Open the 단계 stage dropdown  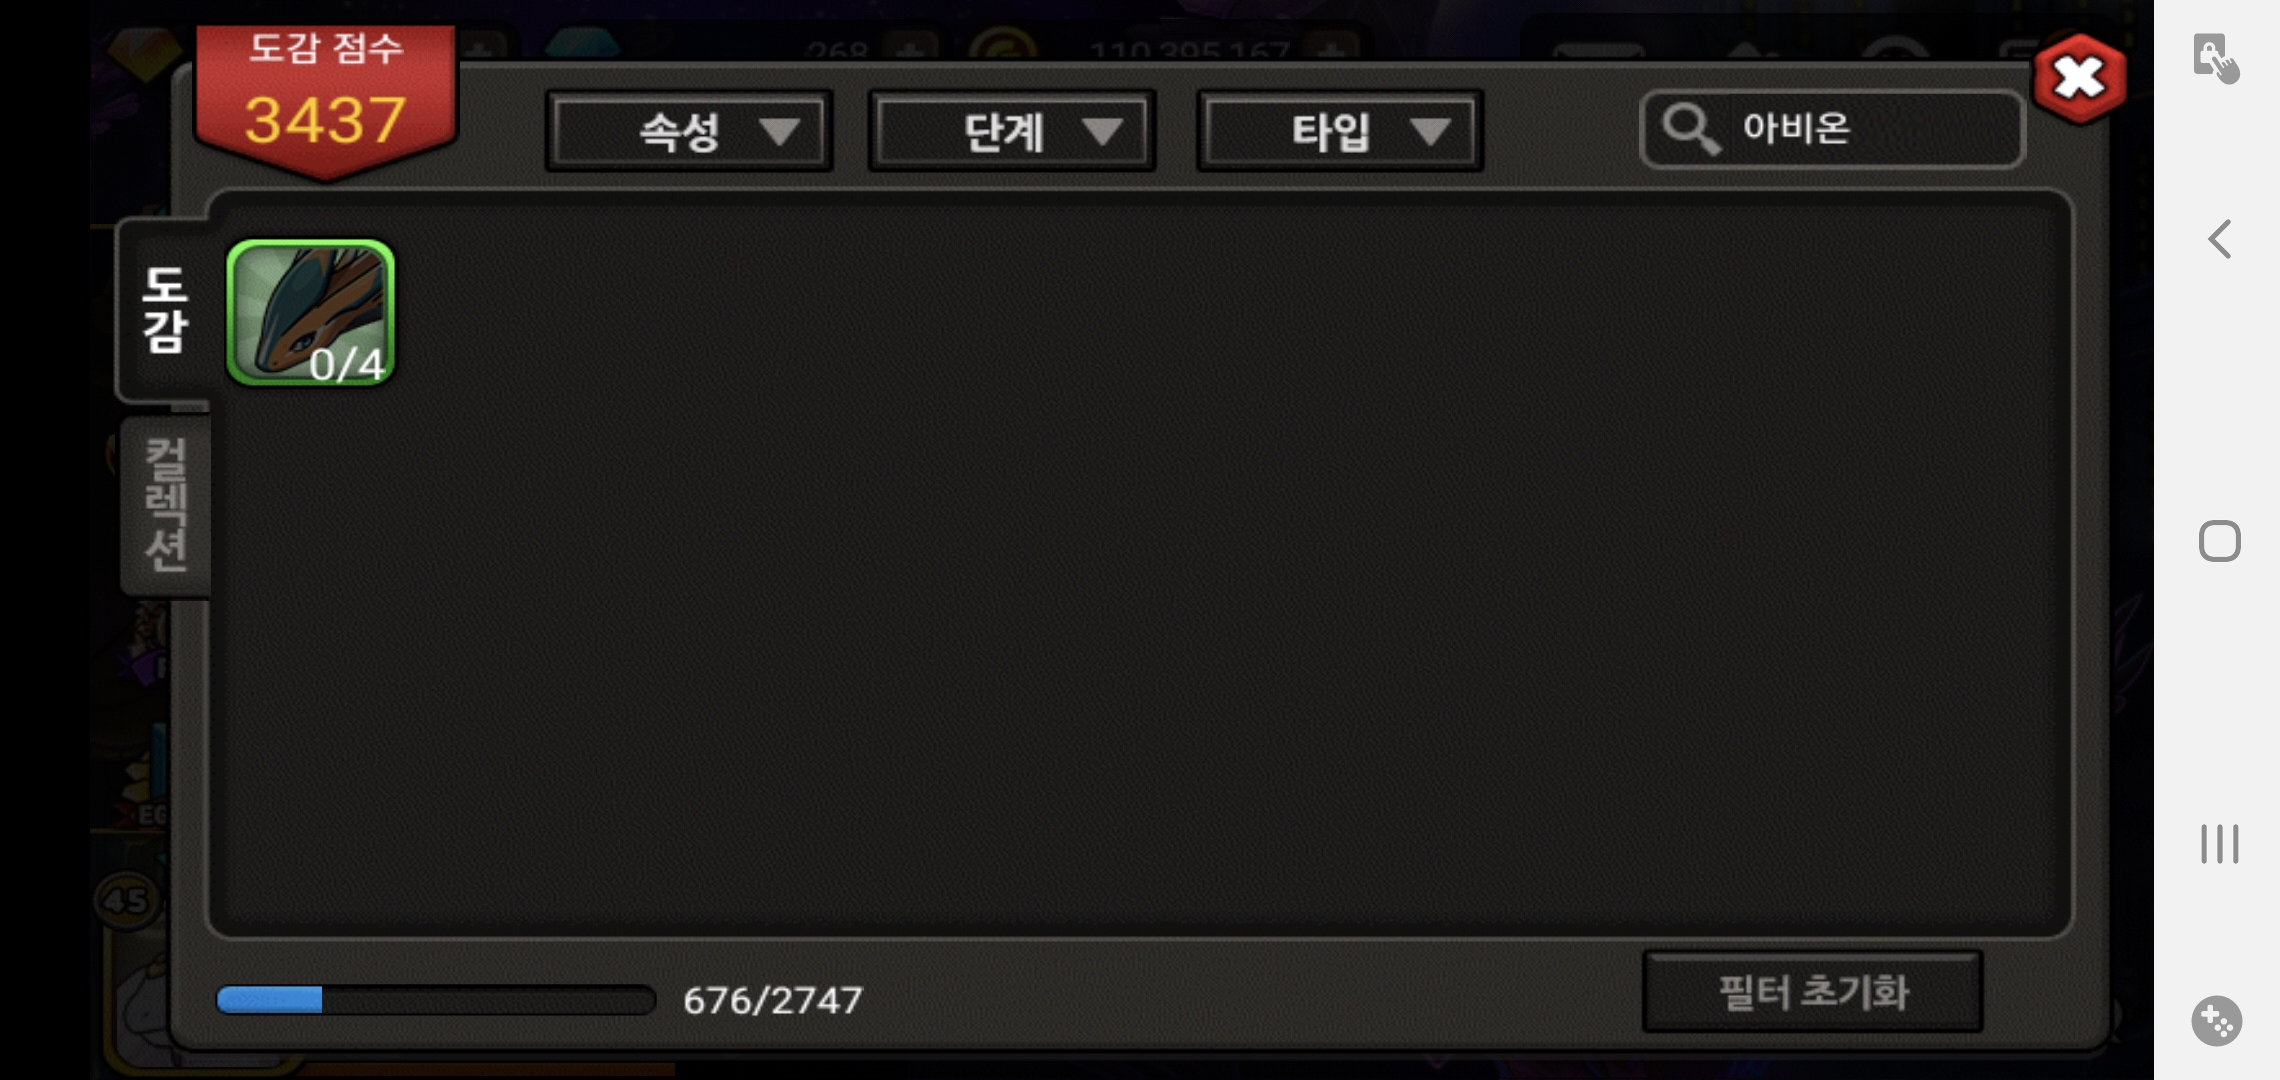[x=1012, y=131]
